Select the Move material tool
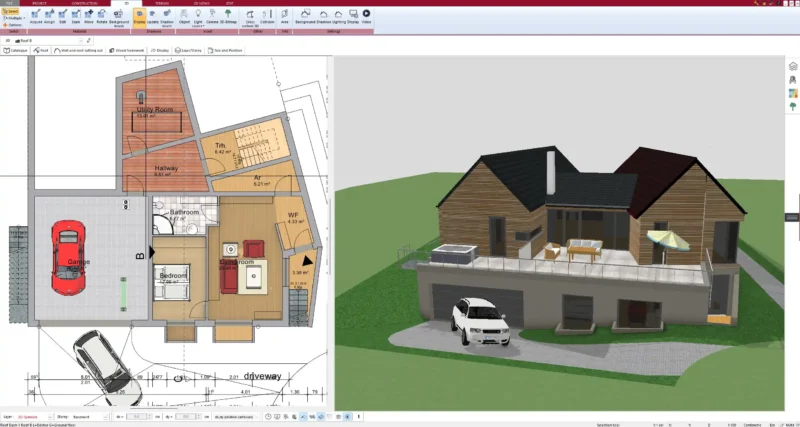Viewport: 800px width, 427px height. 89,15
